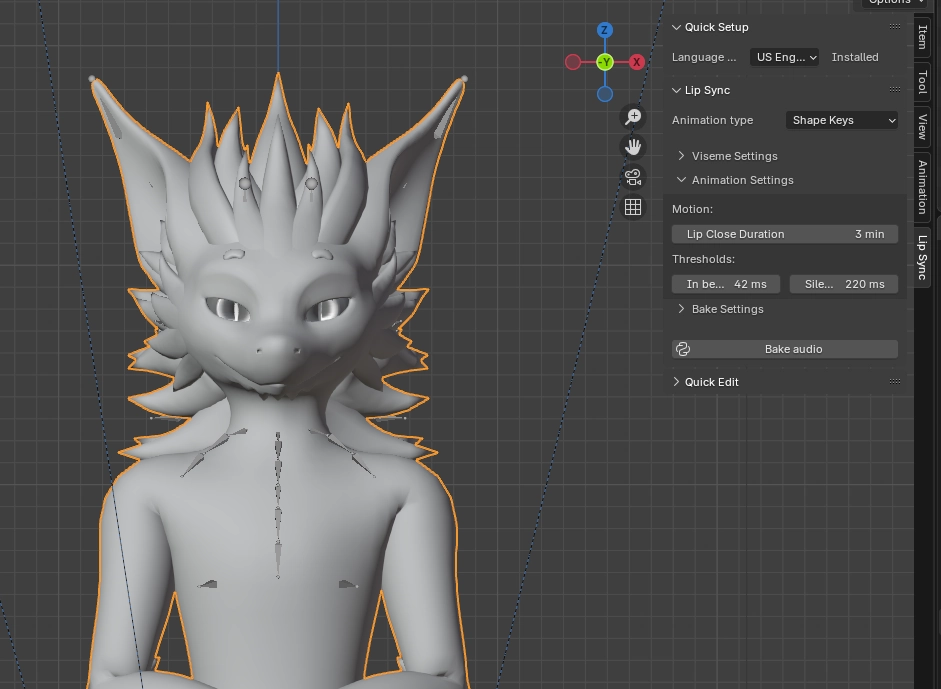Click the Lip Close Duration field

(x=785, y=234)
